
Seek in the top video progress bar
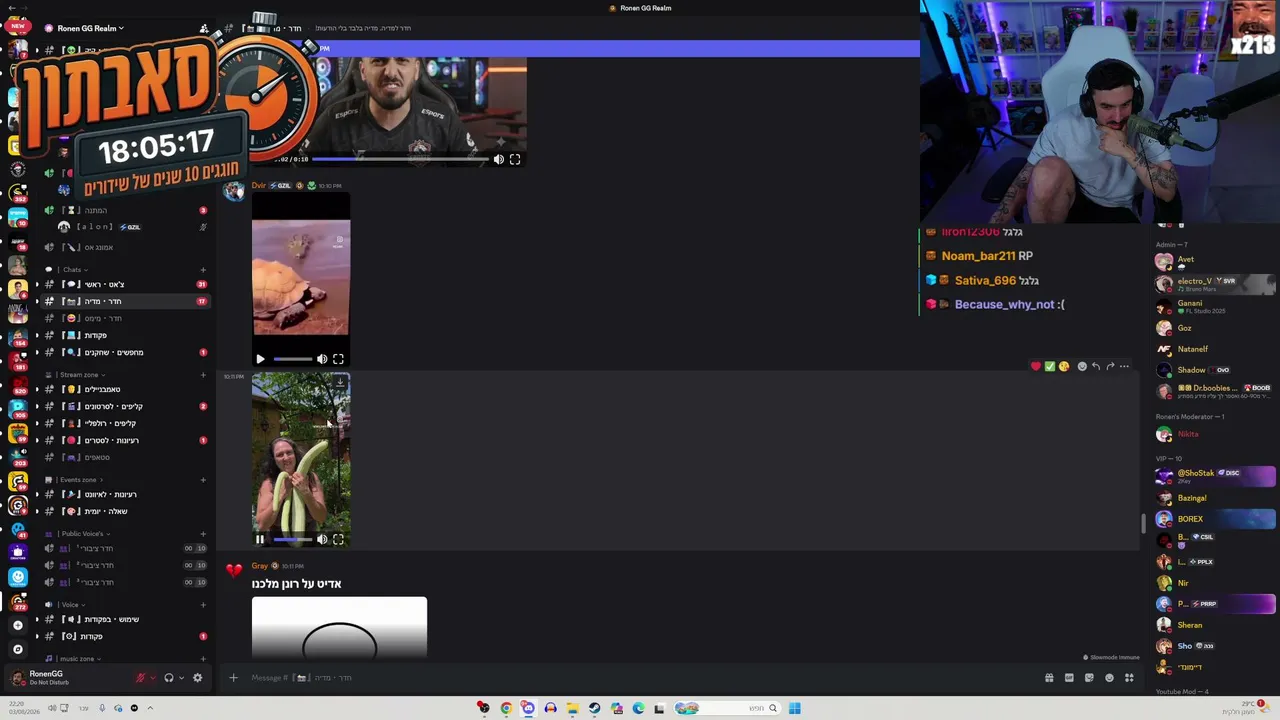400,159
